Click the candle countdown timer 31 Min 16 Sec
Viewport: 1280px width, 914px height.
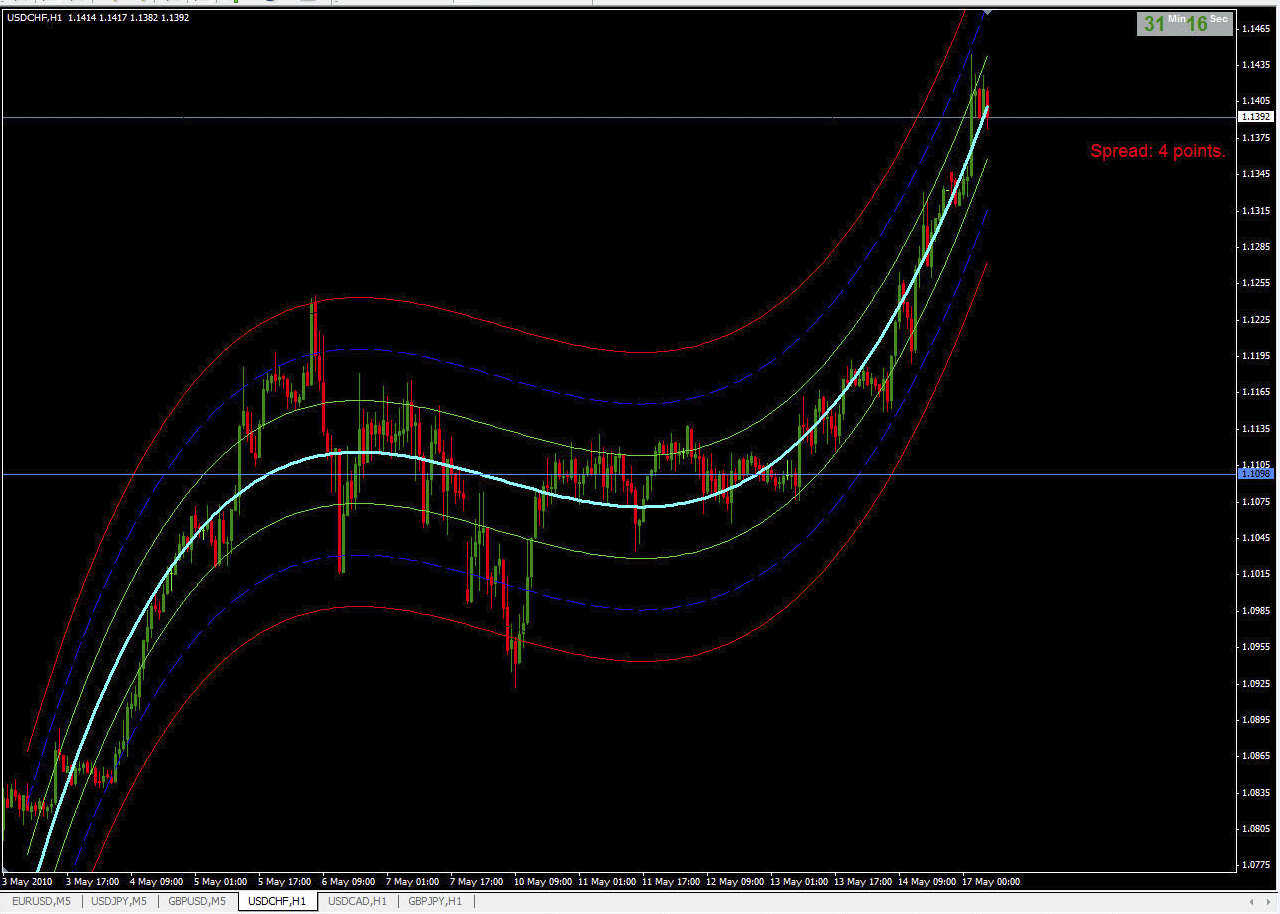(x=1184, y=23)
